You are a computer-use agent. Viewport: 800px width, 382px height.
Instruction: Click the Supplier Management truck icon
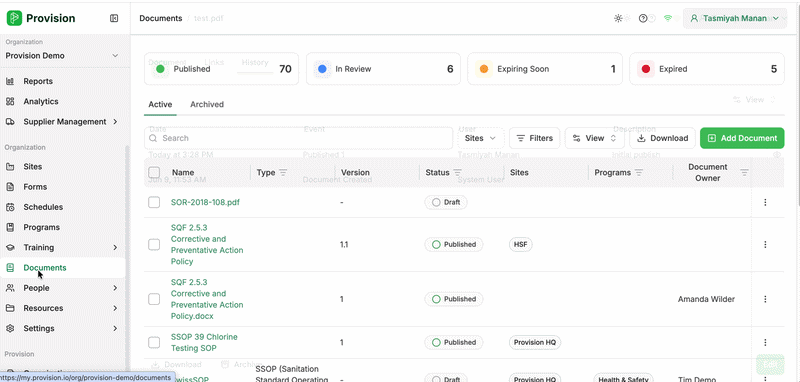[10, 122]
